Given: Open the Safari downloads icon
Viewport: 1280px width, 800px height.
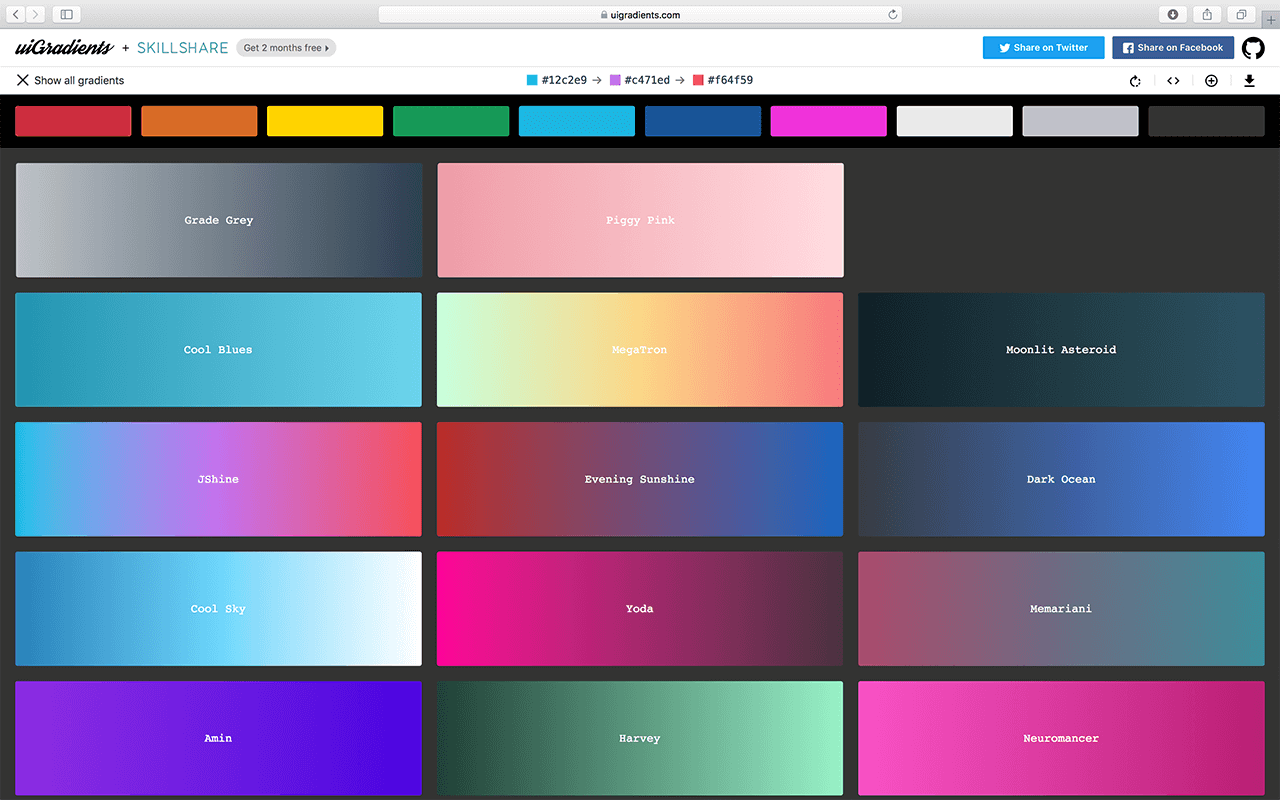Looking at the screenshot, I should tap(1173, 14).
